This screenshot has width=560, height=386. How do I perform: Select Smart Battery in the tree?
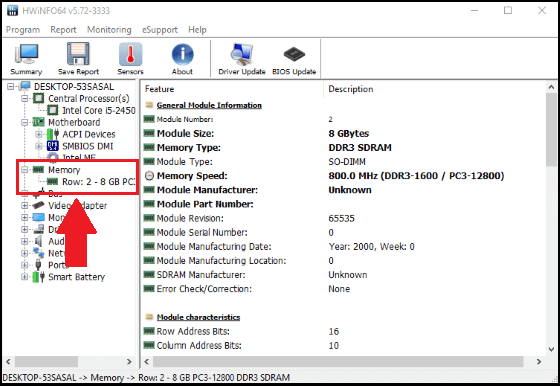(76, 277)
